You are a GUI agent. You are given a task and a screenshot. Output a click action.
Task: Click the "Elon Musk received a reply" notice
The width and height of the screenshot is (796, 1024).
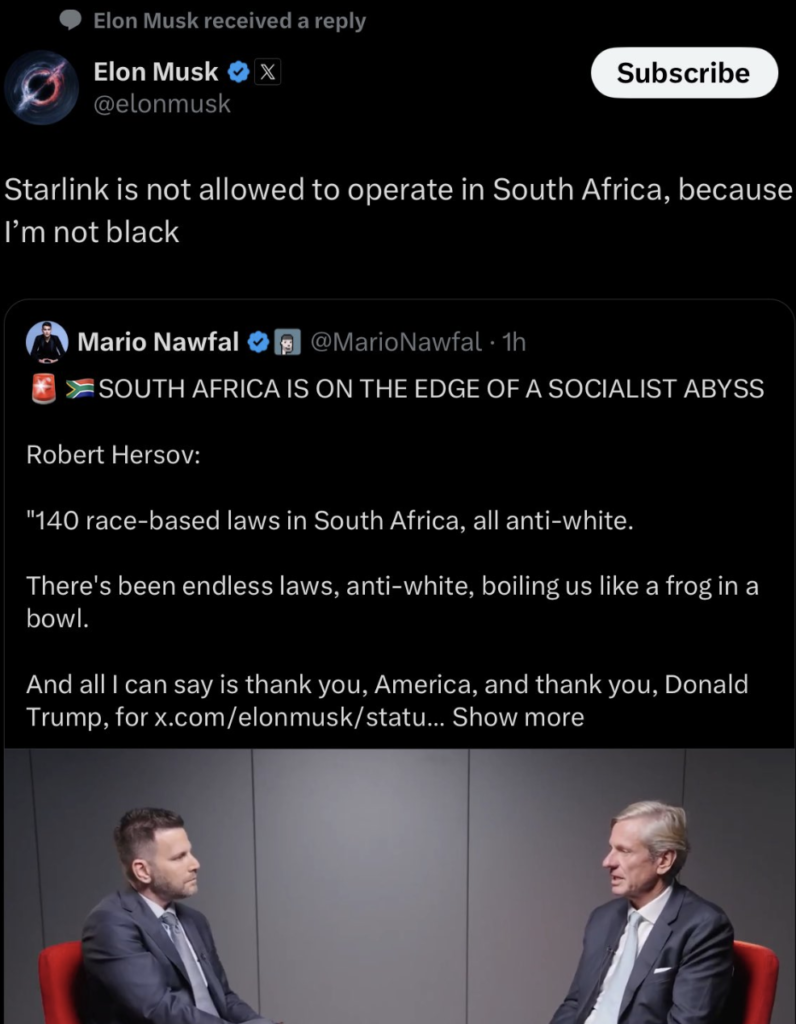tap(229, 20)
